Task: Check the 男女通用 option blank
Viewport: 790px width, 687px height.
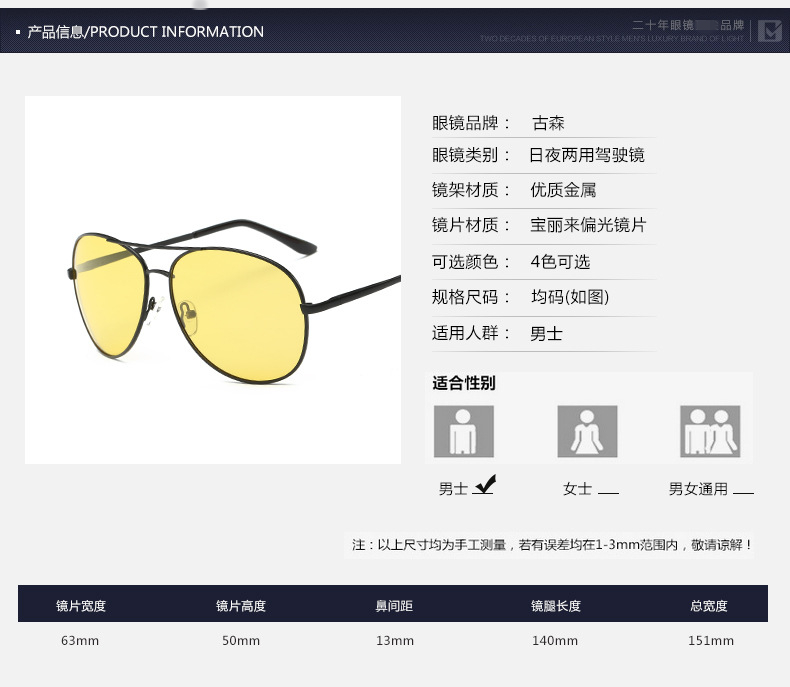Action: tap(743, 491)
